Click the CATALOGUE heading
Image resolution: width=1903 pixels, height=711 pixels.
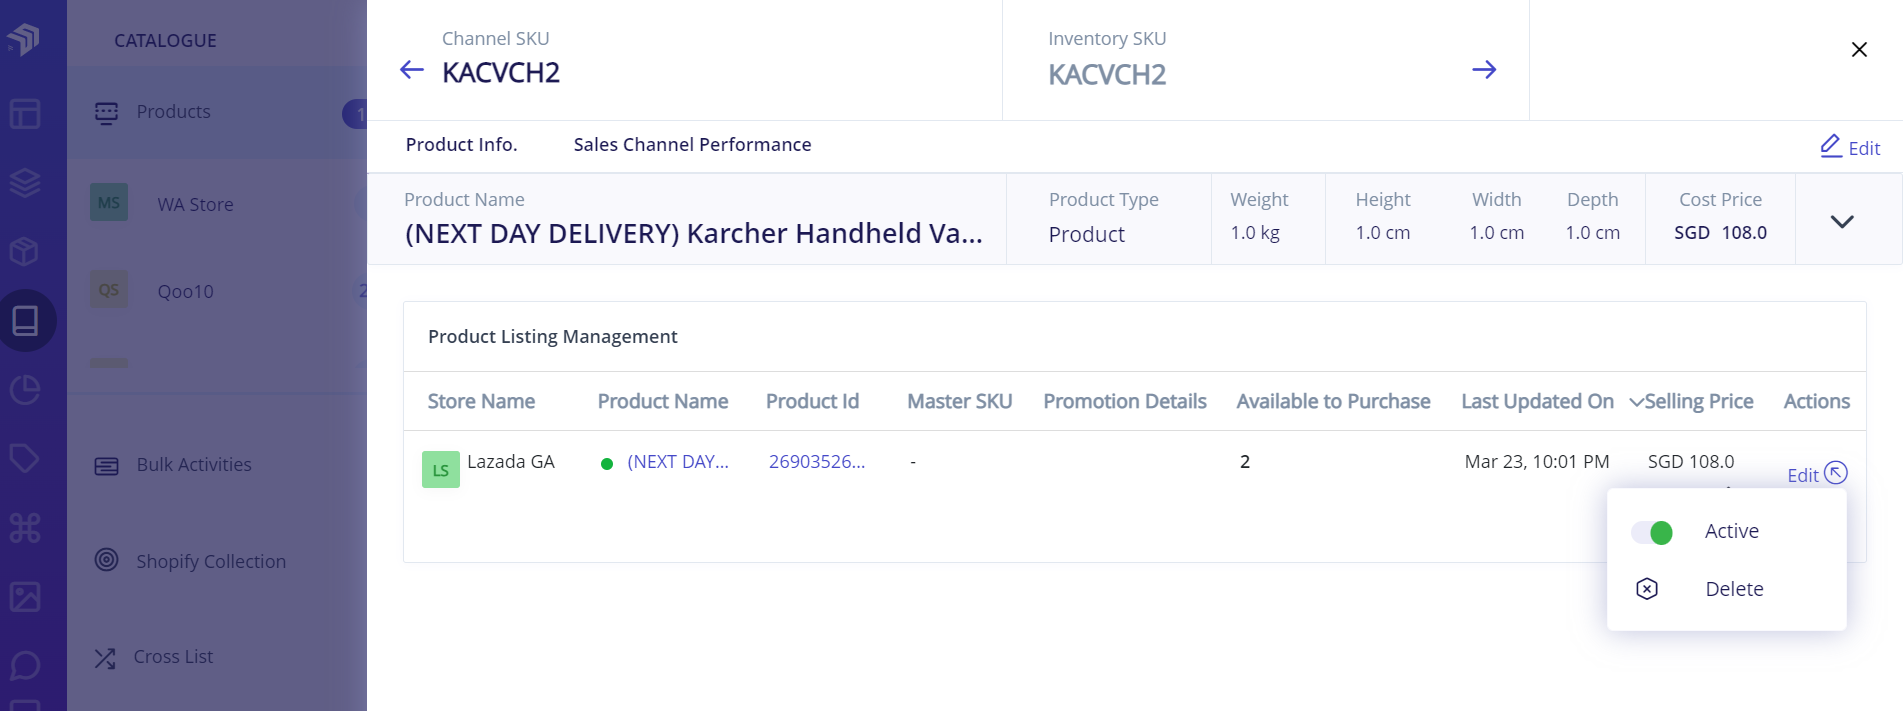pos(165,41)
